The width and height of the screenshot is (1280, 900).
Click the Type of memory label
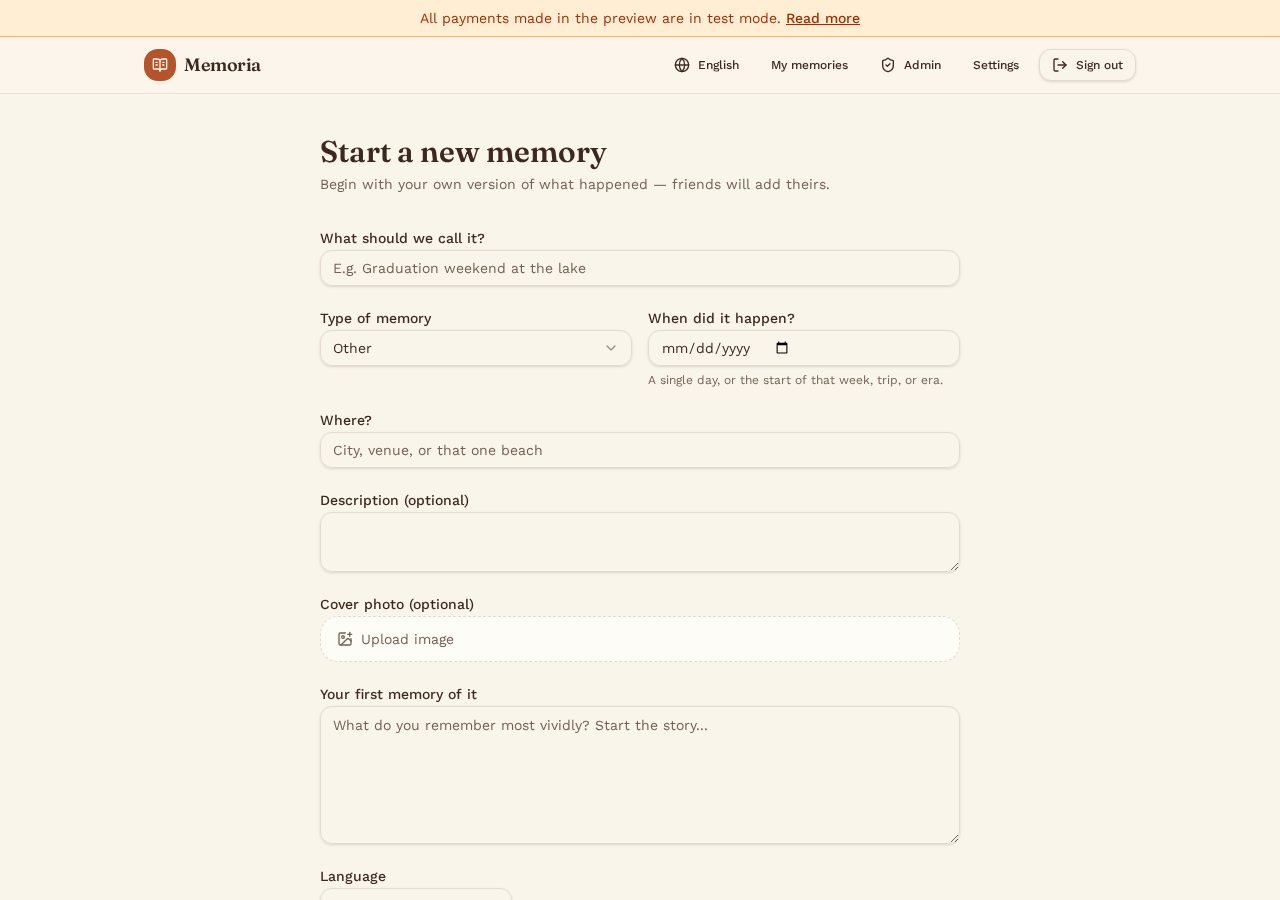coord(376,318)
